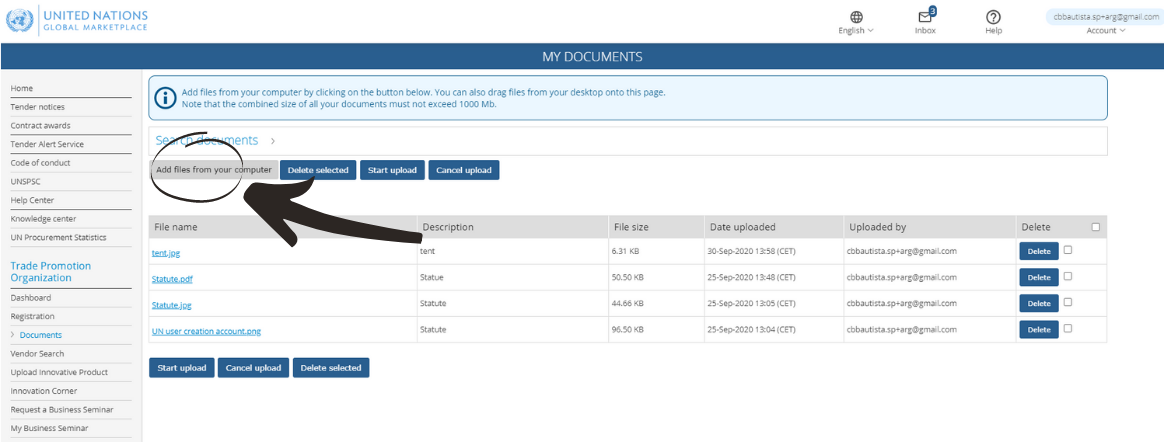
Task: Open the Help question mark icon
Action: tap(993, 16)
